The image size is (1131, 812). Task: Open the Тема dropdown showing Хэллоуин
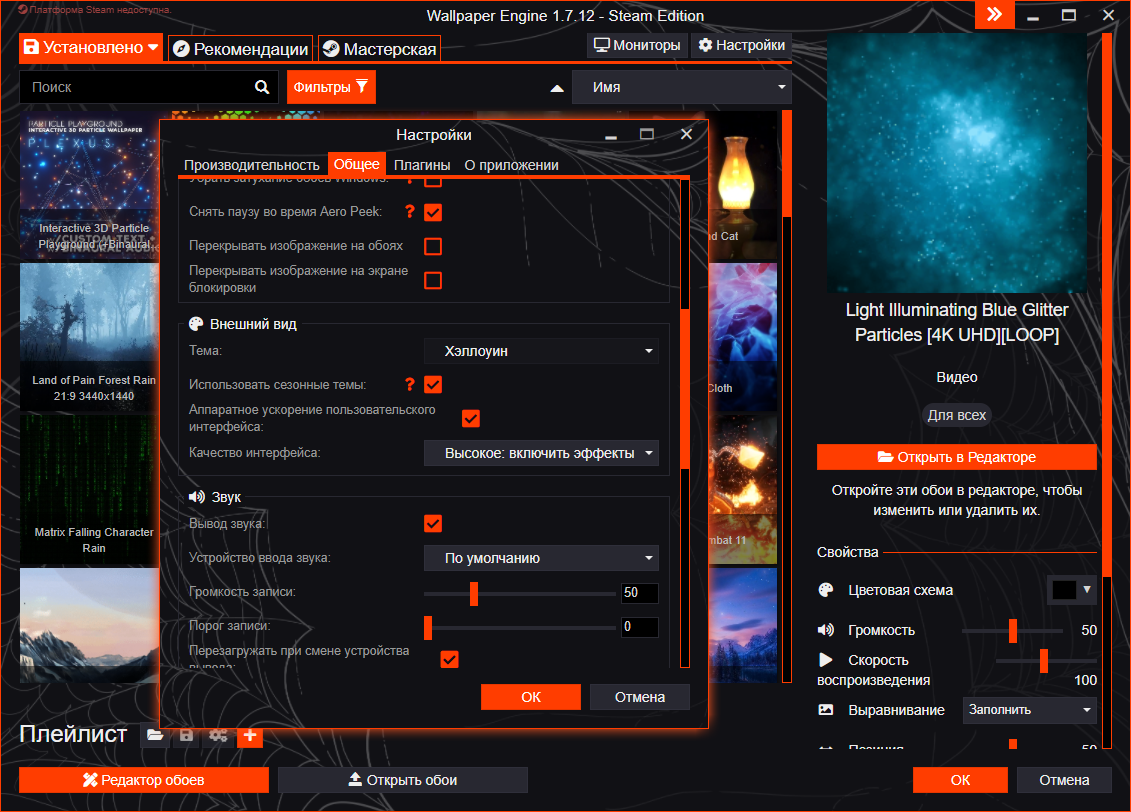click(x=541, y=351)
